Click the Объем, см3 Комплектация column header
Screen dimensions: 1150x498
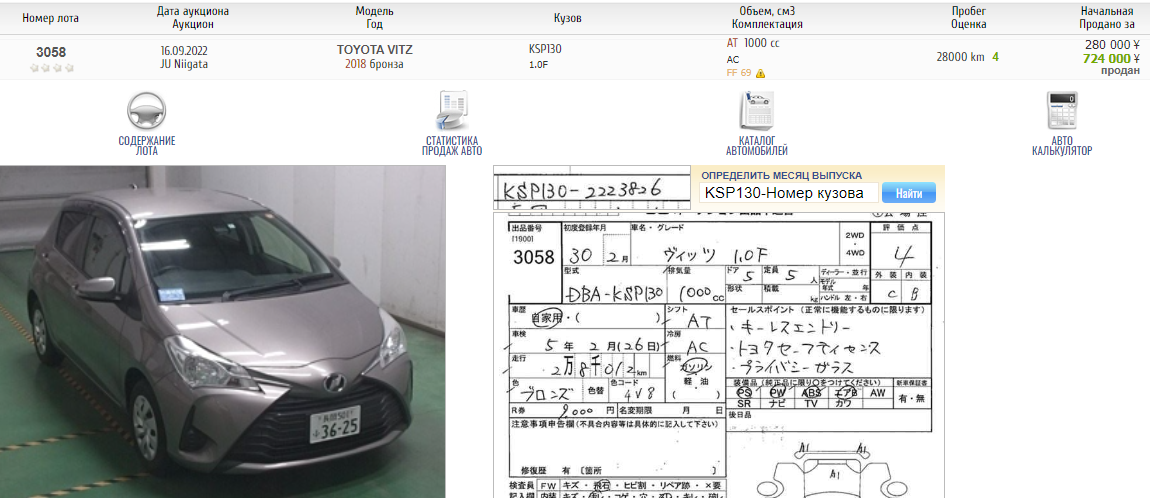(x=767, y=18)
